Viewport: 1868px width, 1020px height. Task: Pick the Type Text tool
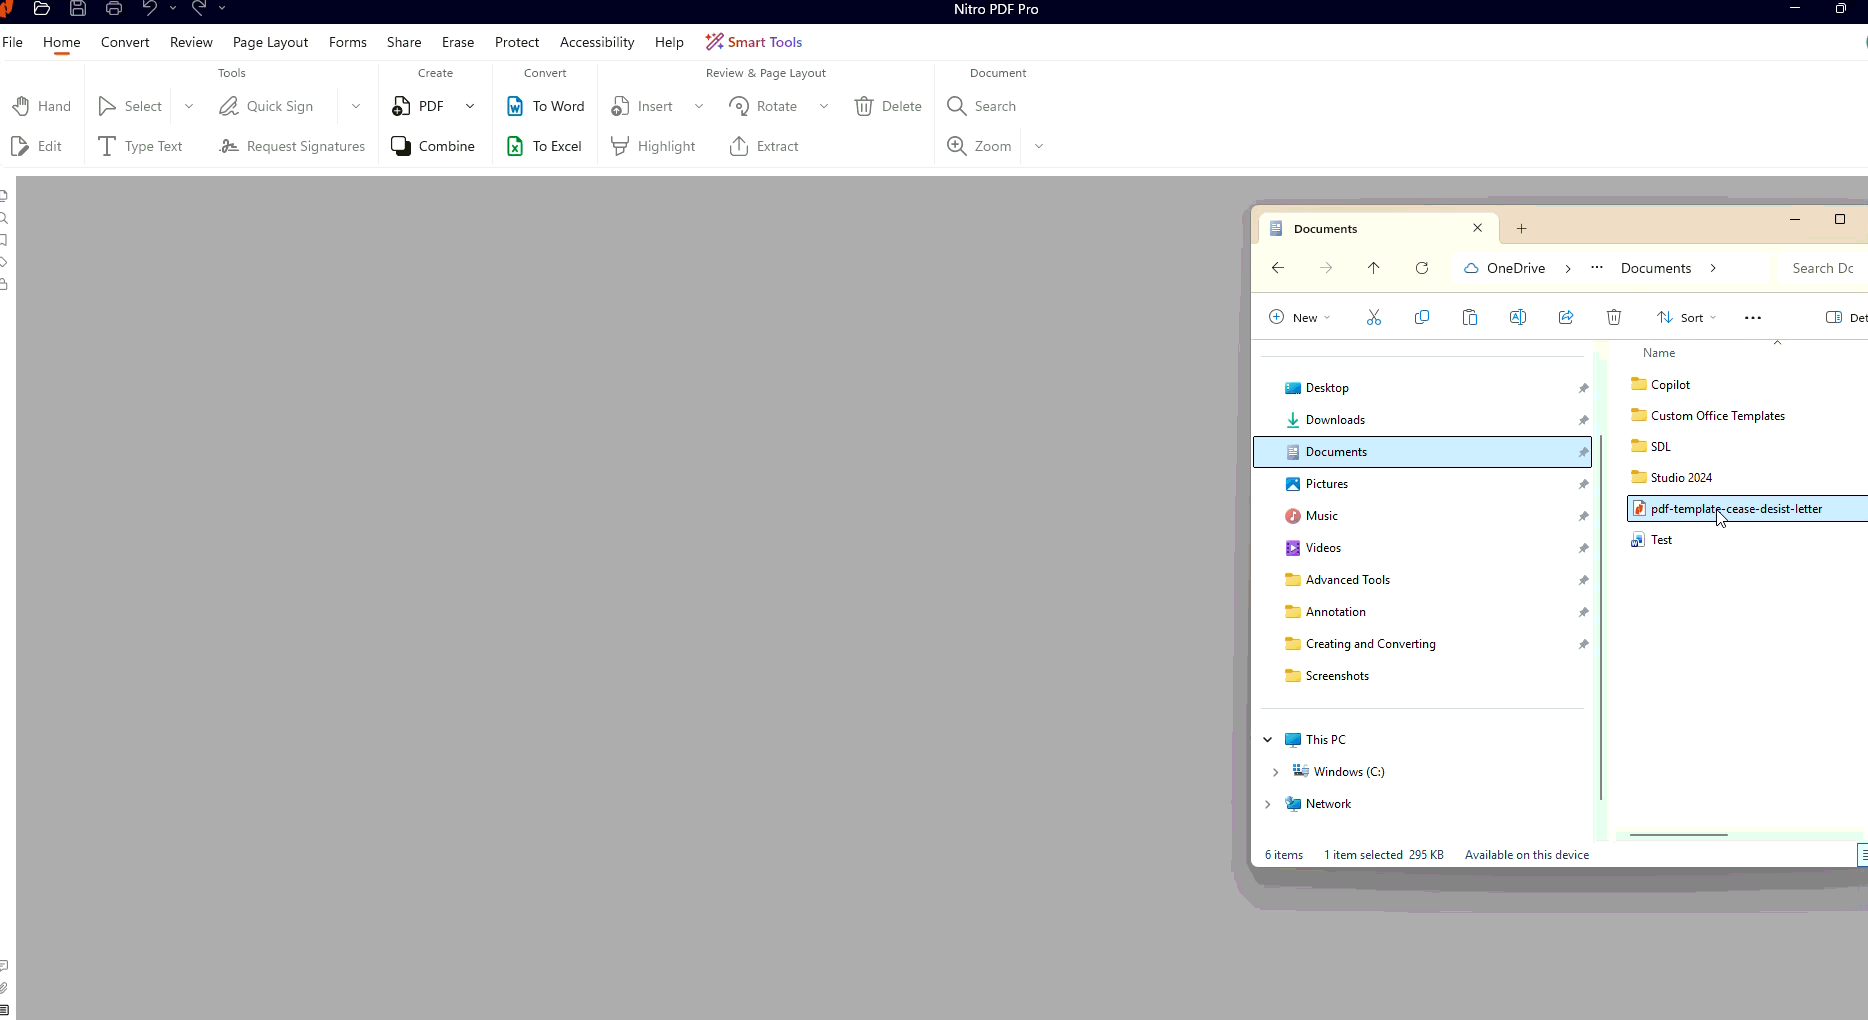click(141, 146)
